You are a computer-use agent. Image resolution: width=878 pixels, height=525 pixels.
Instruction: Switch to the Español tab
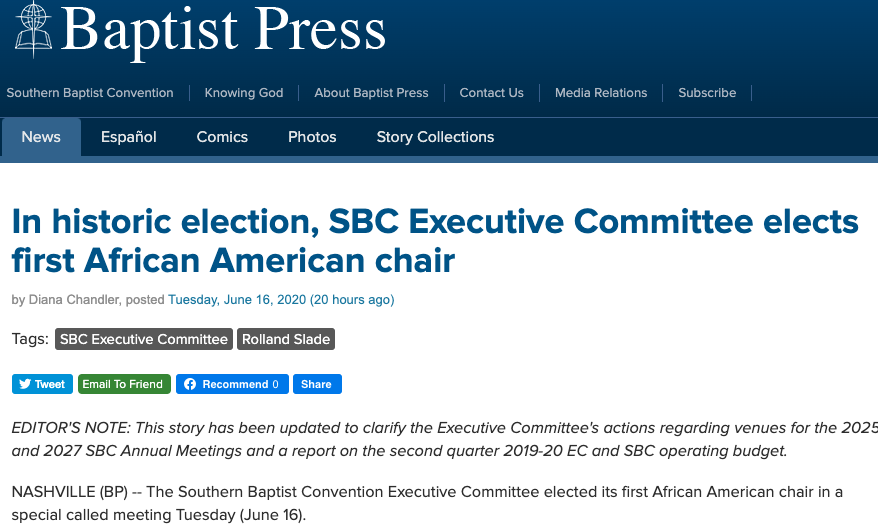point(129,137)
